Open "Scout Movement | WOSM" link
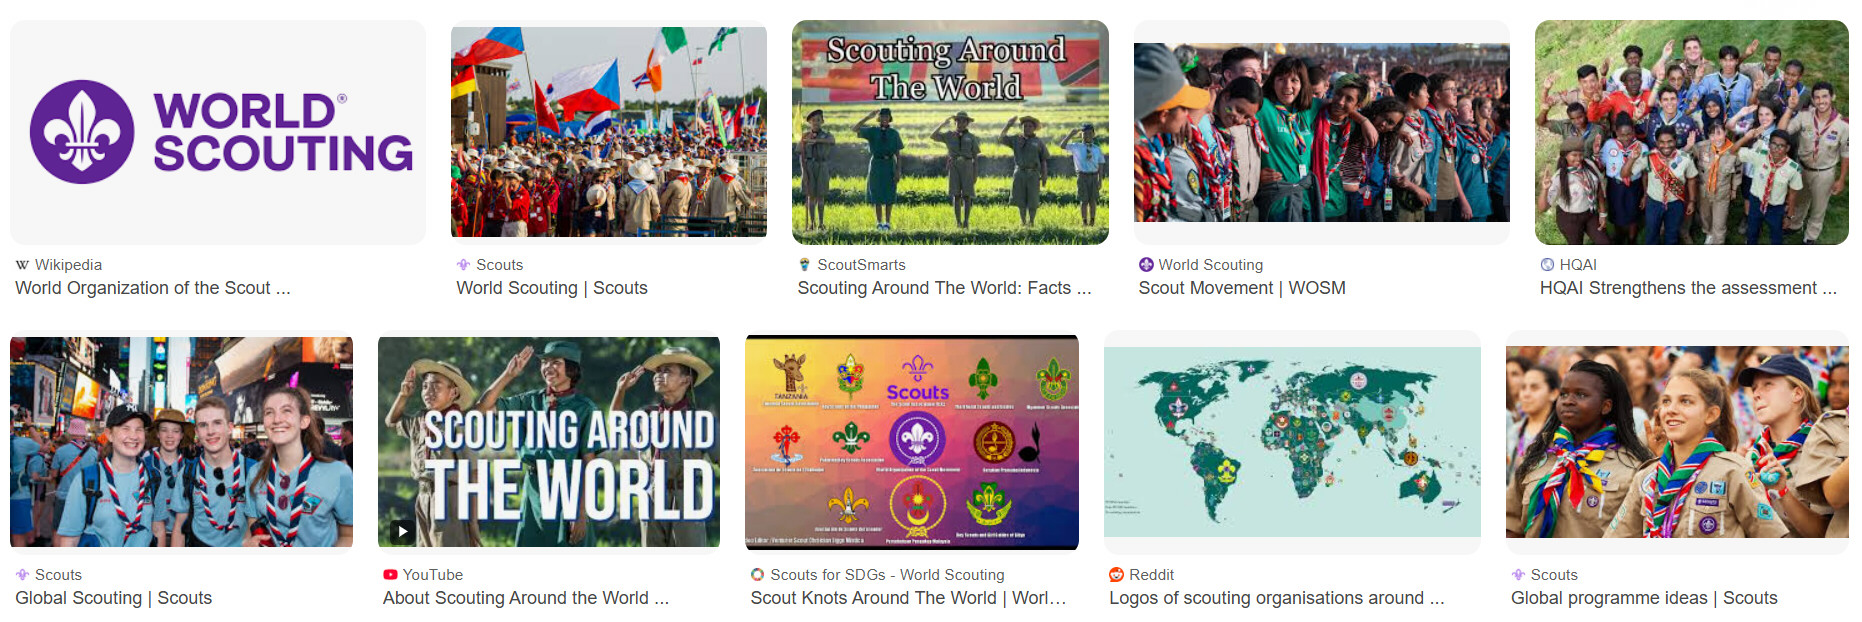1862x622 pixels. pyautogui.click(x=1242, y=288)
